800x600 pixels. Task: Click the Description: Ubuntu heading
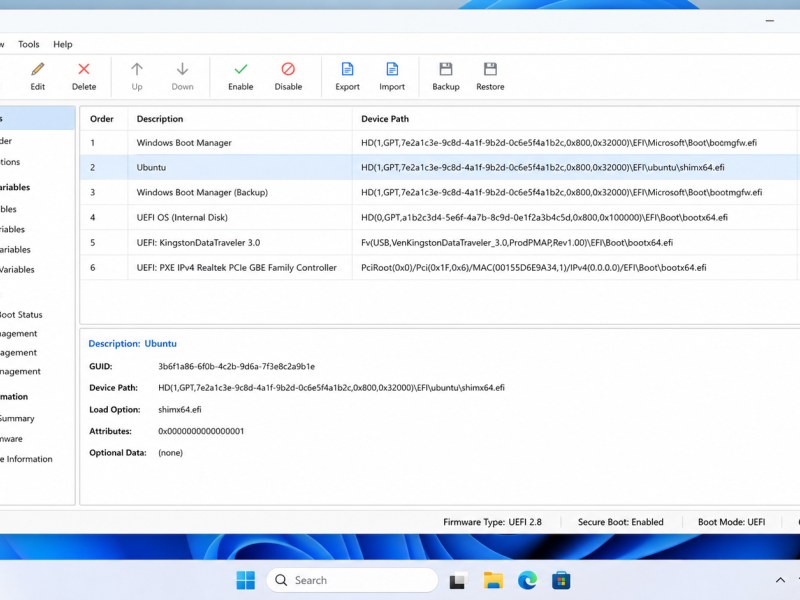(133, 344)
